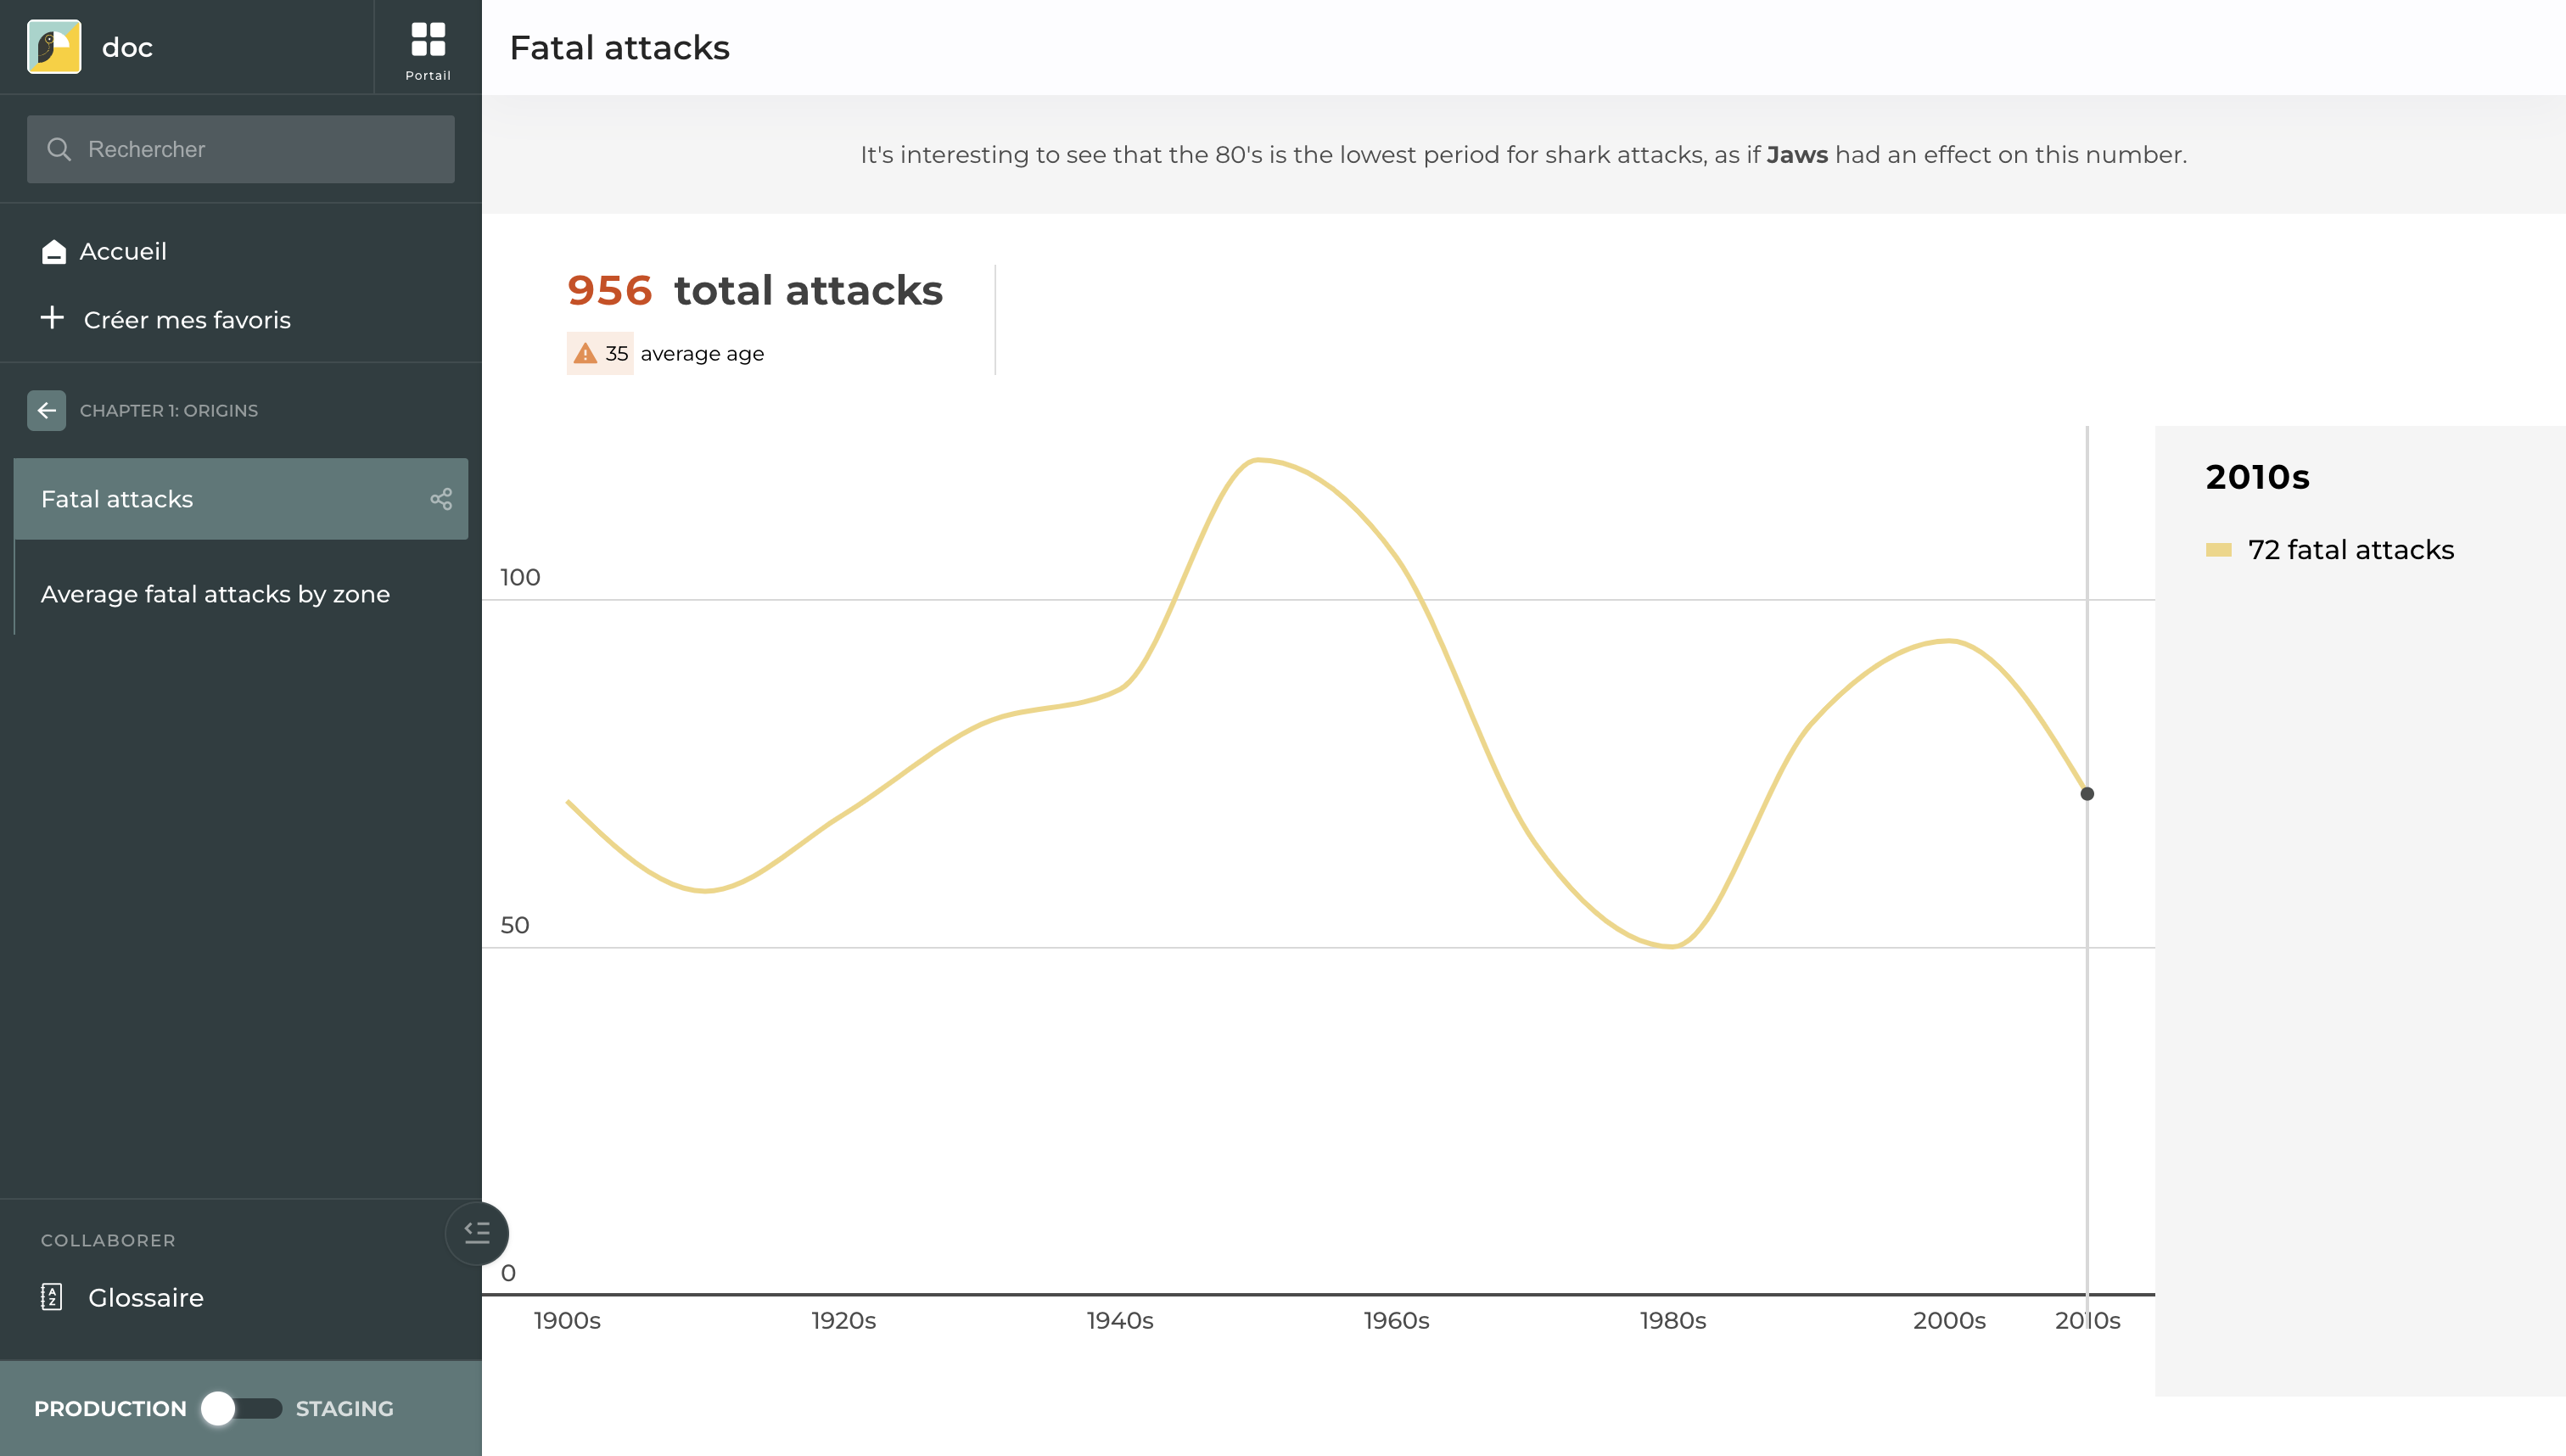Go to Accueil page
2566x1456 pixels.
pyautogui.click(x=123, y=251)
